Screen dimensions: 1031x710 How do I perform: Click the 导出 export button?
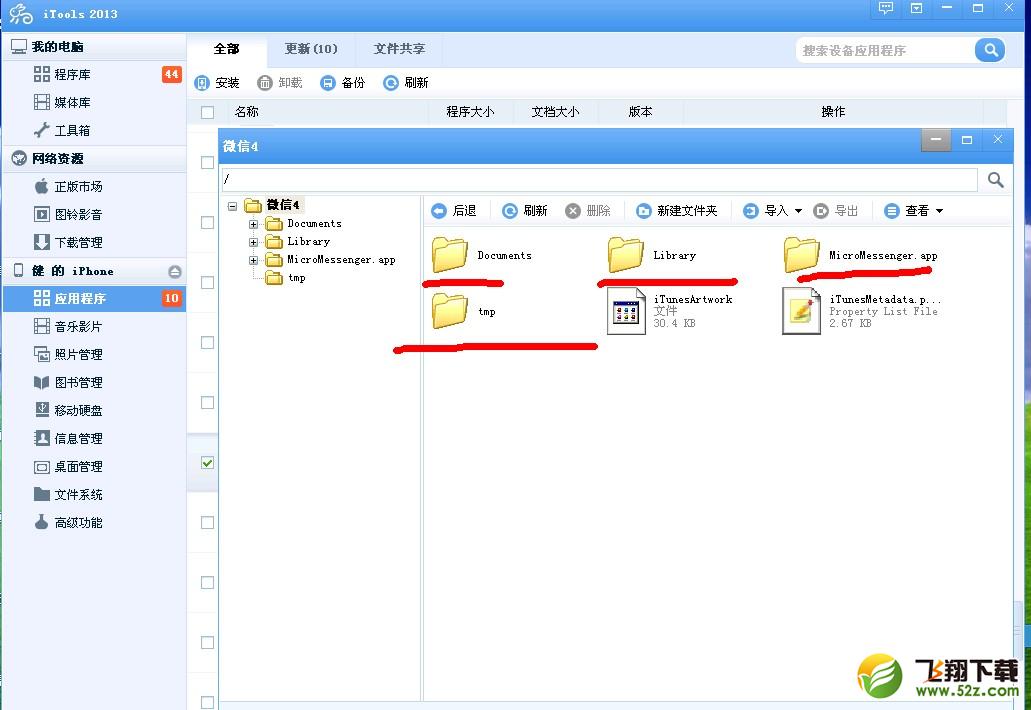(x=836, y=211)
